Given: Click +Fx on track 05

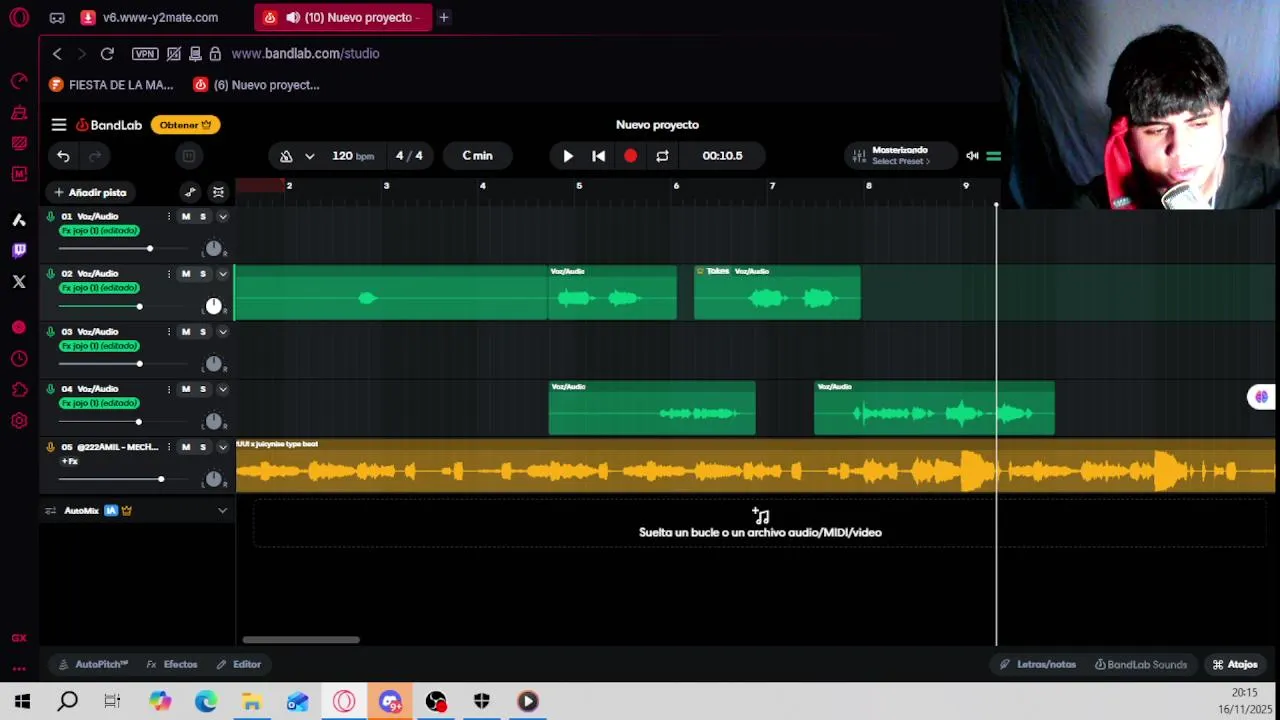Looking at the screenshot, I should coord(69,461).
